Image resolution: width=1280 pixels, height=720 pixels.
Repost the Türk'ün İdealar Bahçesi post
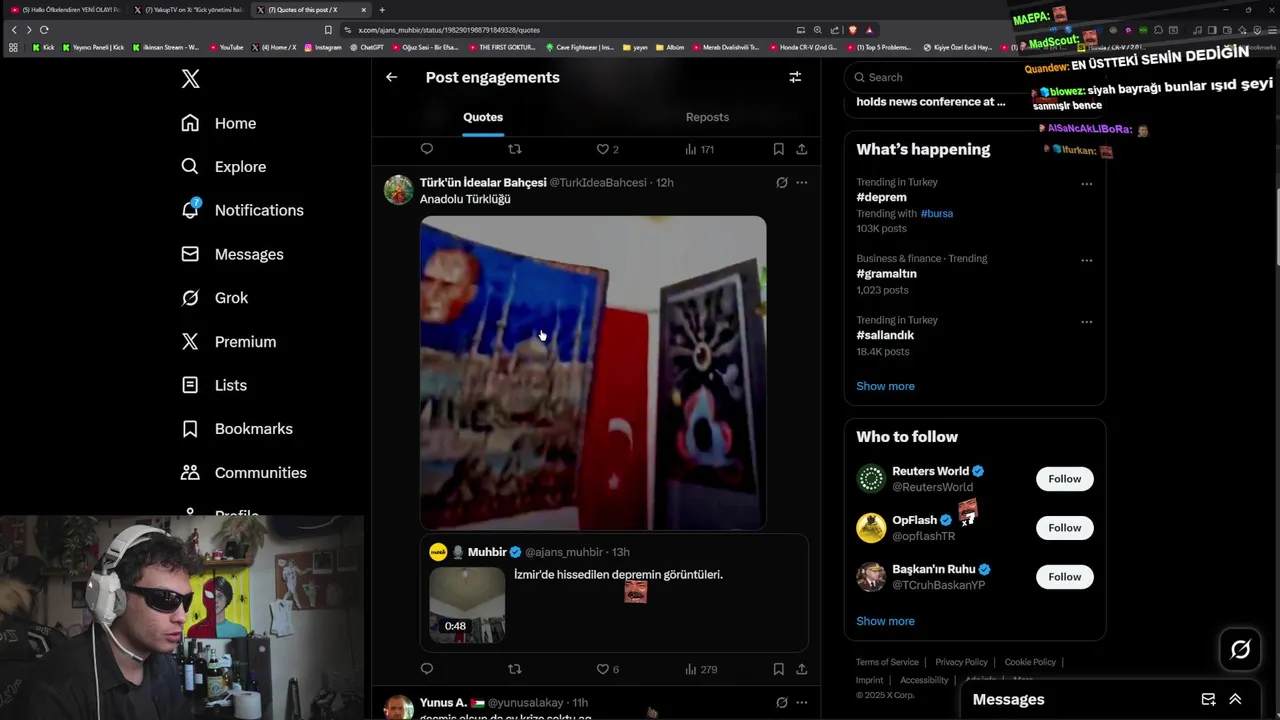tap(515, 669)
